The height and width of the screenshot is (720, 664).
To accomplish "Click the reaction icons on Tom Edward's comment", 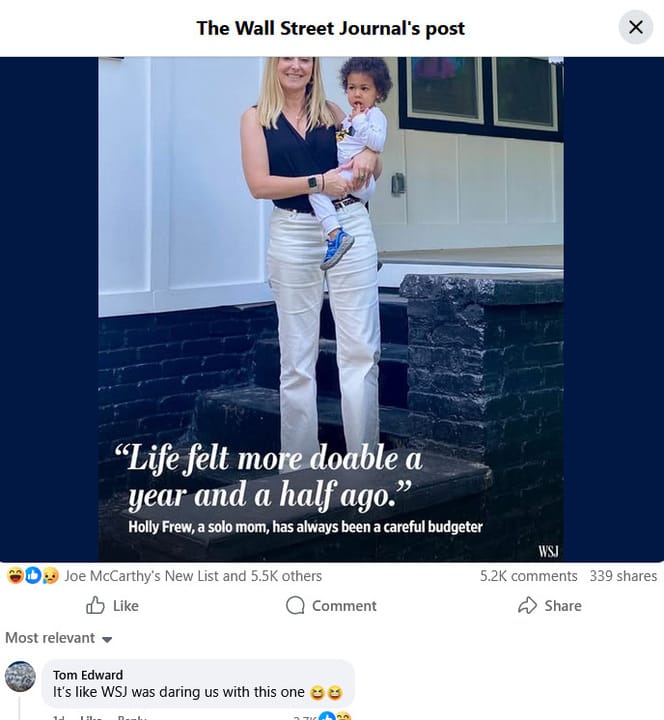I will 335,716.
